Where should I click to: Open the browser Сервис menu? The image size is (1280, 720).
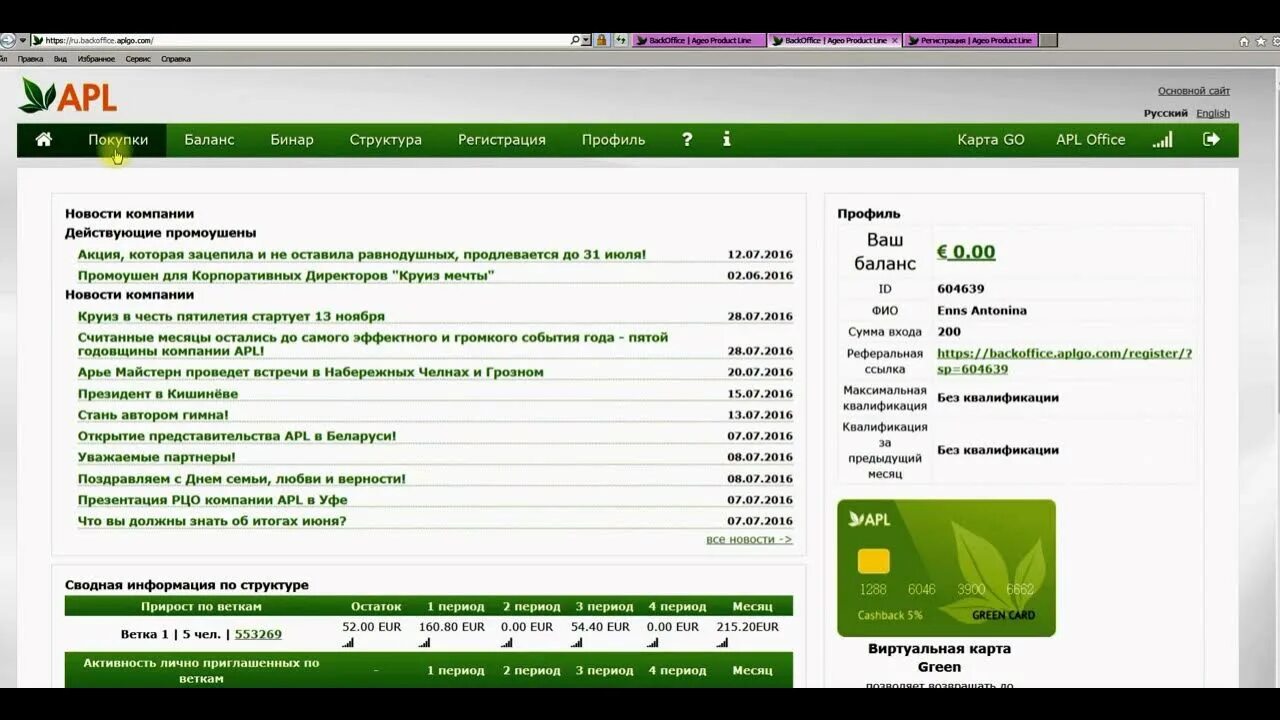[x=138, y=59]
